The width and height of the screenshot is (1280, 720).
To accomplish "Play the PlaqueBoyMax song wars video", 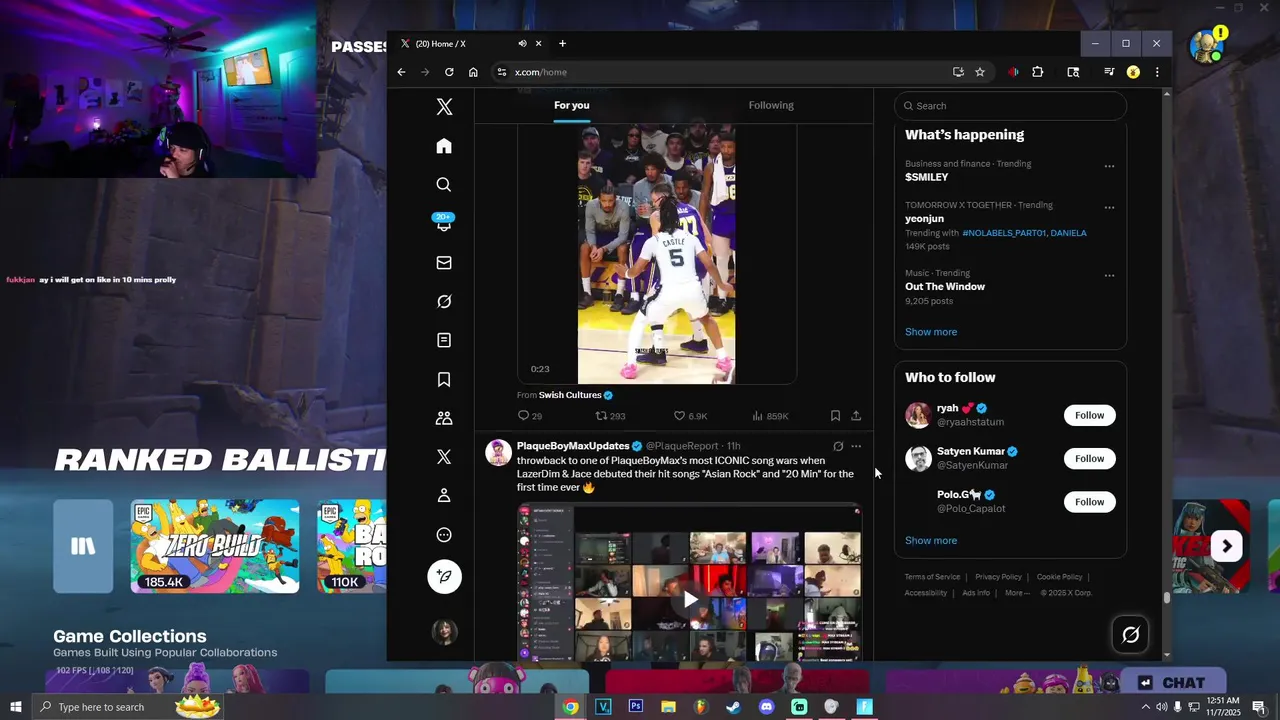I will (690, 600).
